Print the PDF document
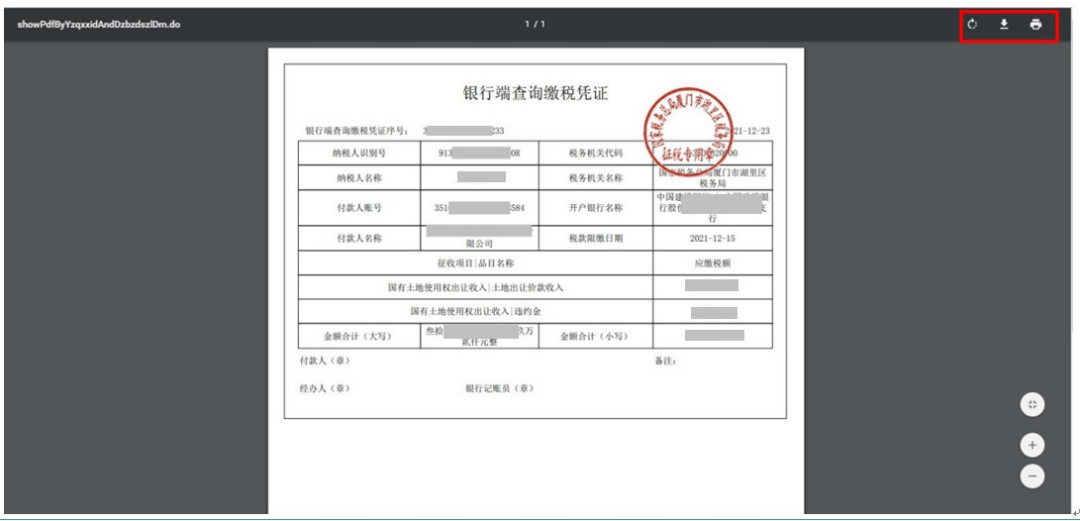Screen dimensions: 1080x521 point(1035,25)
